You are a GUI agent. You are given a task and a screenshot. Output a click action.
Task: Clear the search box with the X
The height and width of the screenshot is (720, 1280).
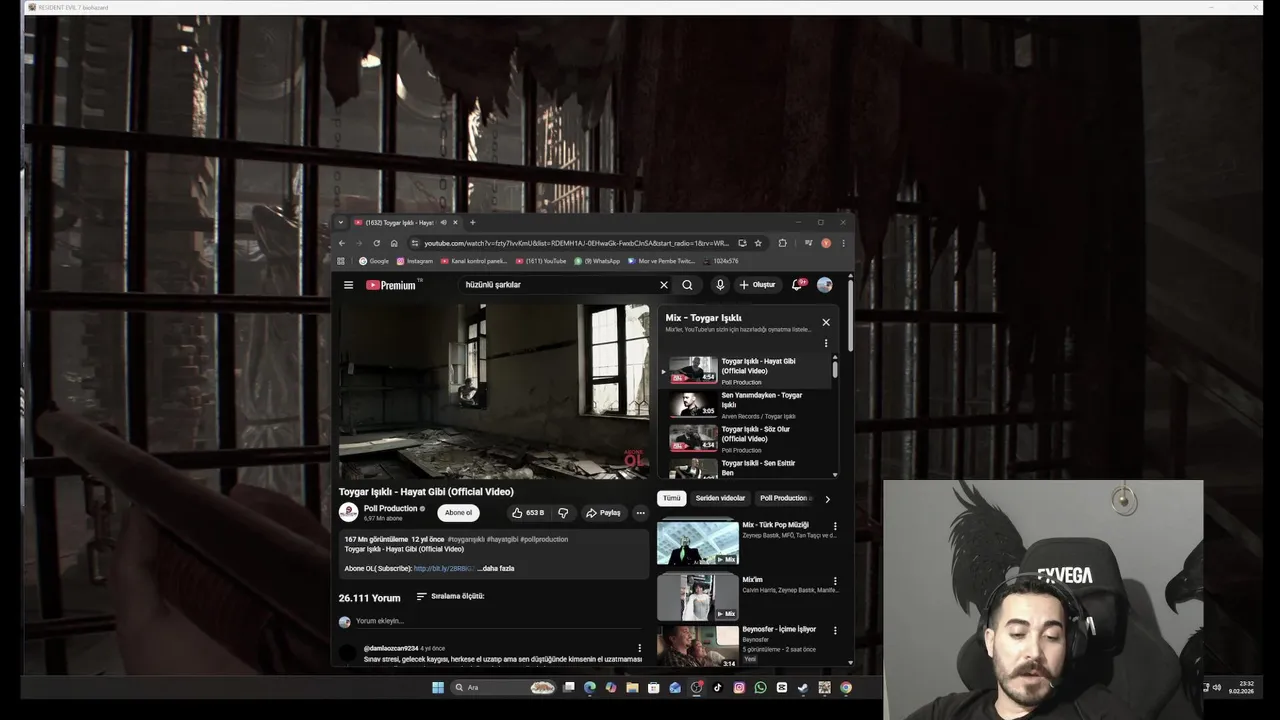(663, 285)
